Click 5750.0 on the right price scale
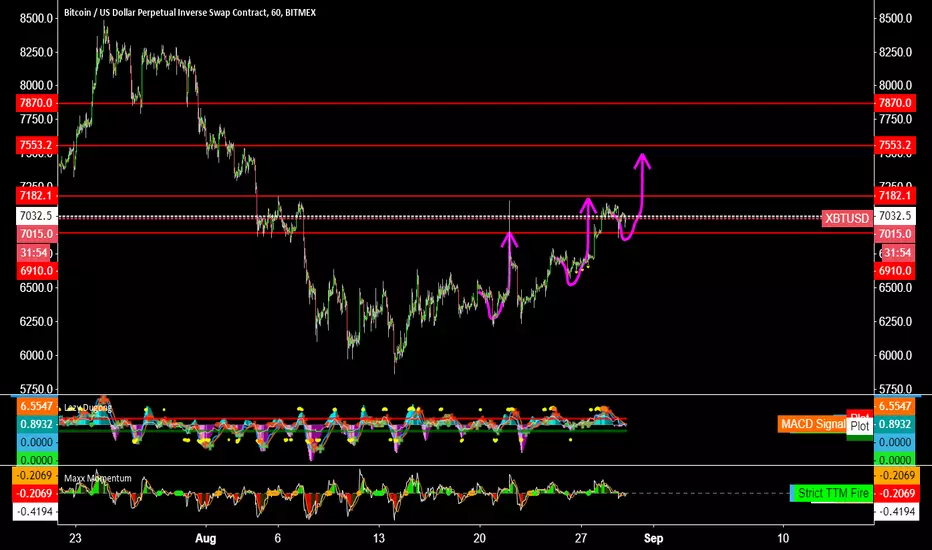Screen dimensions: 932x550 click(895, 388)
